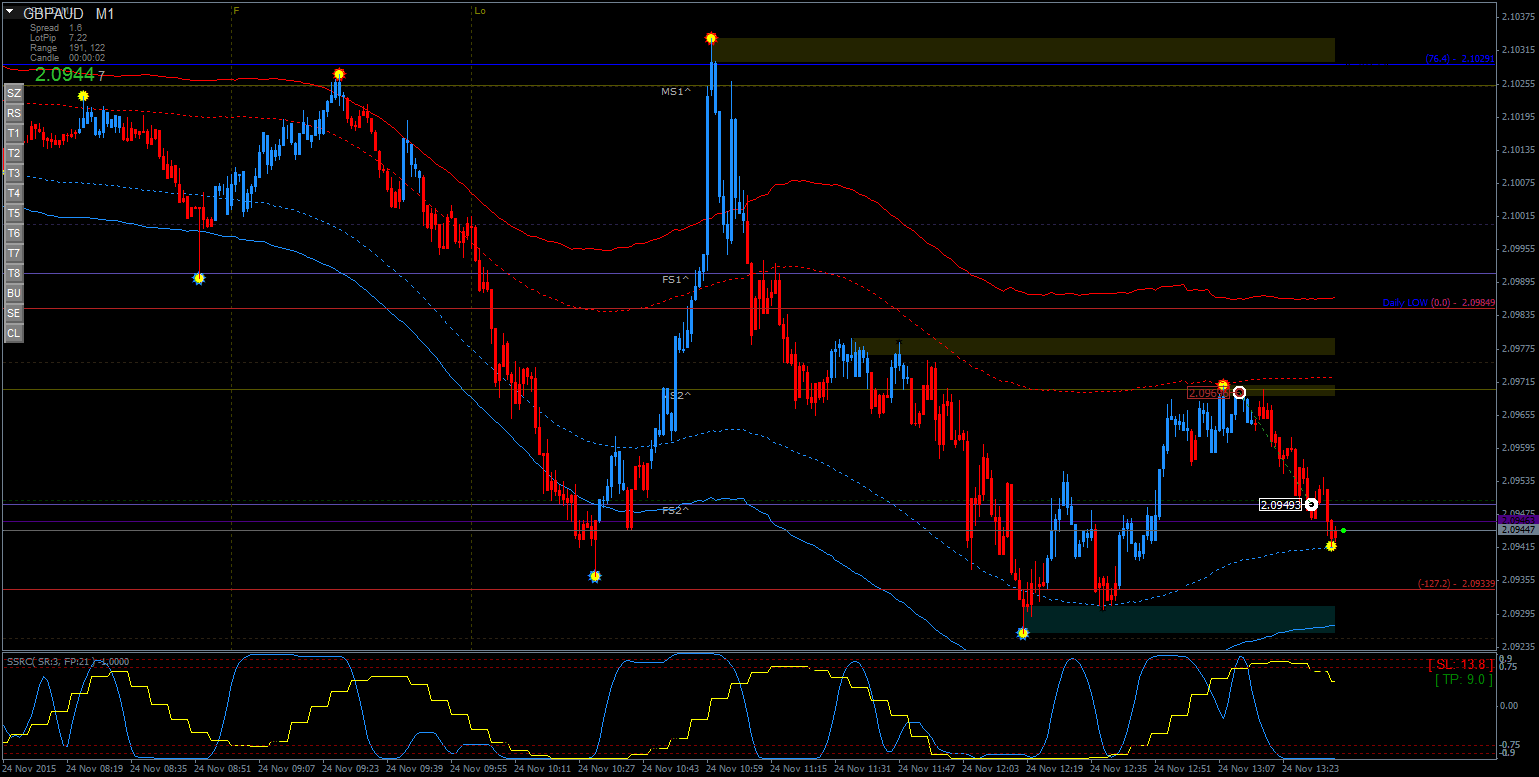Click the latest yellow marker below current candle

tap(1331, 545)
